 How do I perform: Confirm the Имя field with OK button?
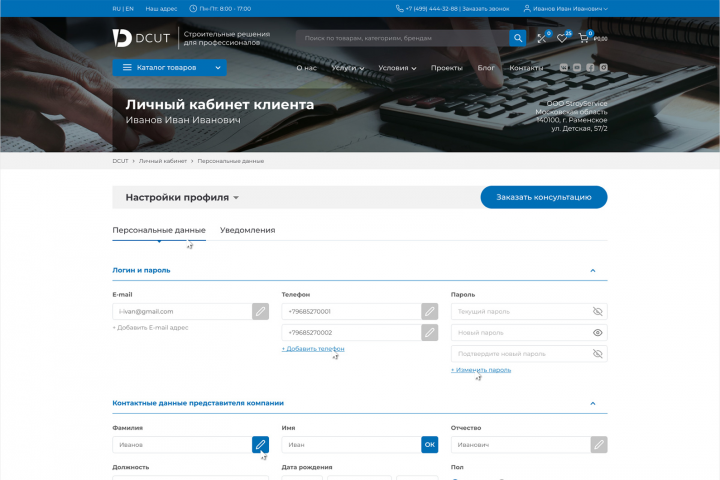(x=429, y=445)
